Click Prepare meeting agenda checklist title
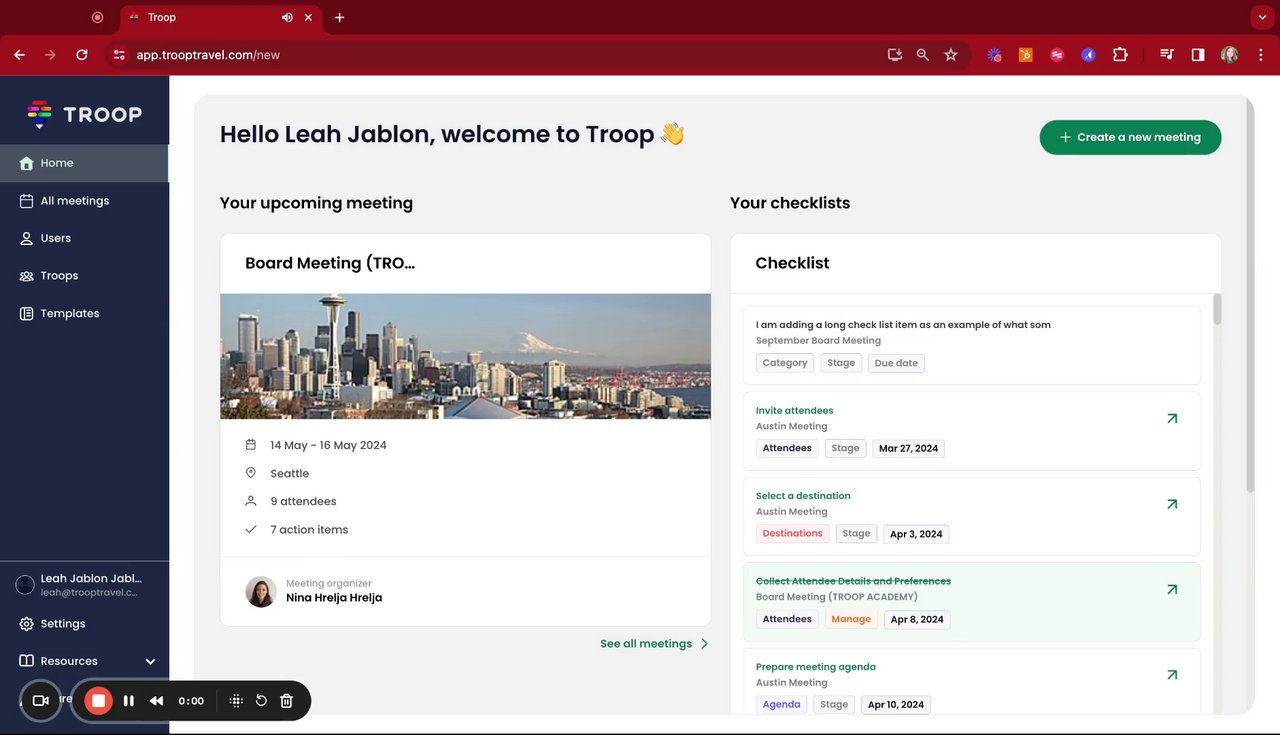Viewport: 1280px width, 735px height. coord(816,667)
